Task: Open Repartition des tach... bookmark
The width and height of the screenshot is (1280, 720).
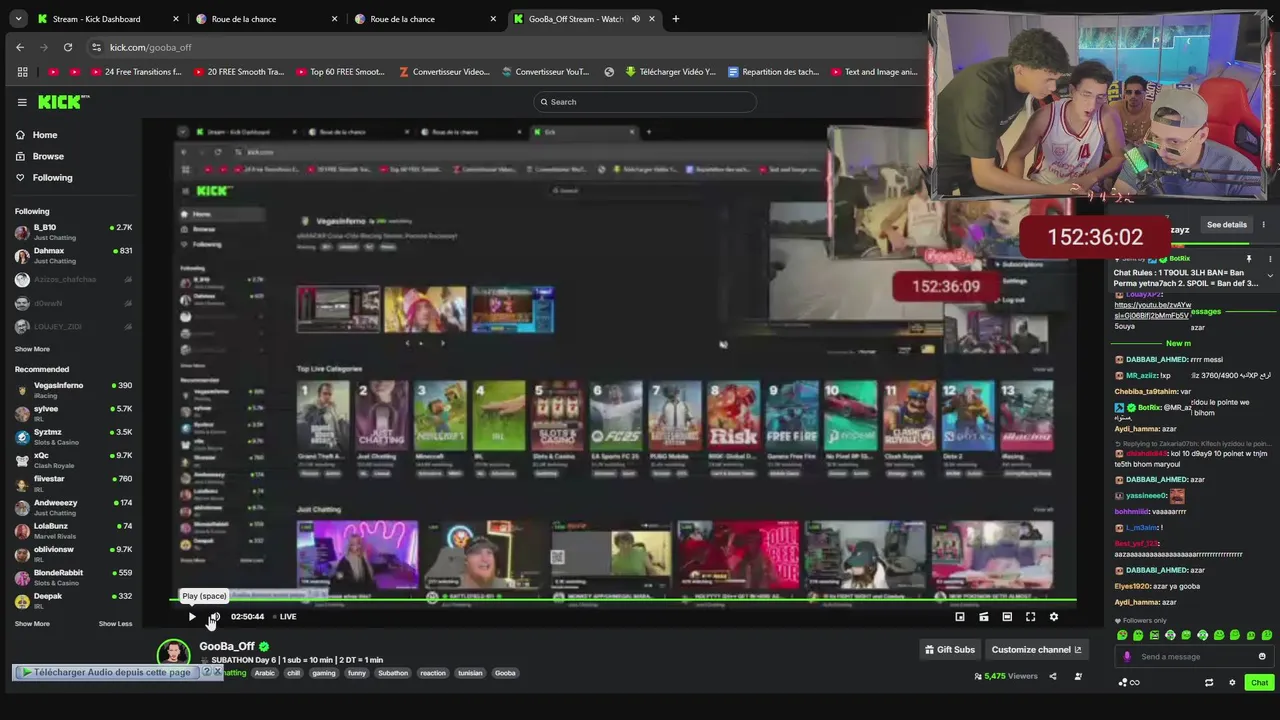Action: (x=774, y=72)
